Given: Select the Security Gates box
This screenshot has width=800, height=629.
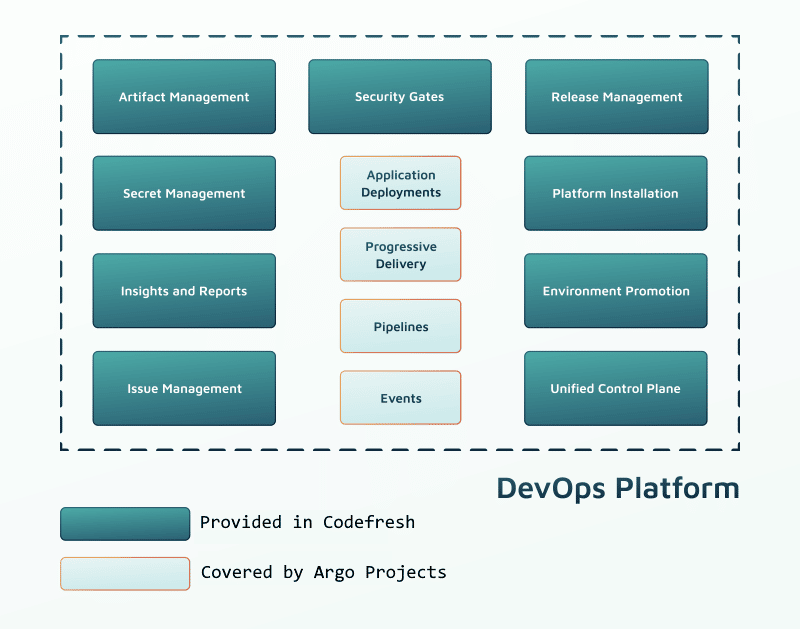Looking at the screenshot, I should coord(400,96).
